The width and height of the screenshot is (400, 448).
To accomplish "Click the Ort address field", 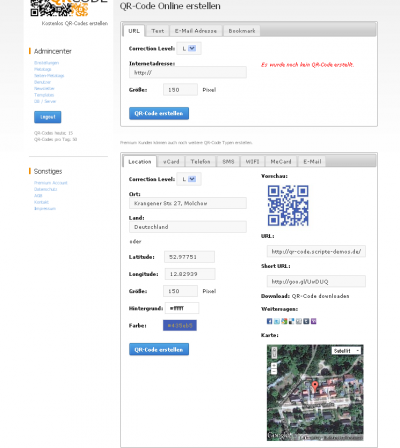I will point(188,203).
